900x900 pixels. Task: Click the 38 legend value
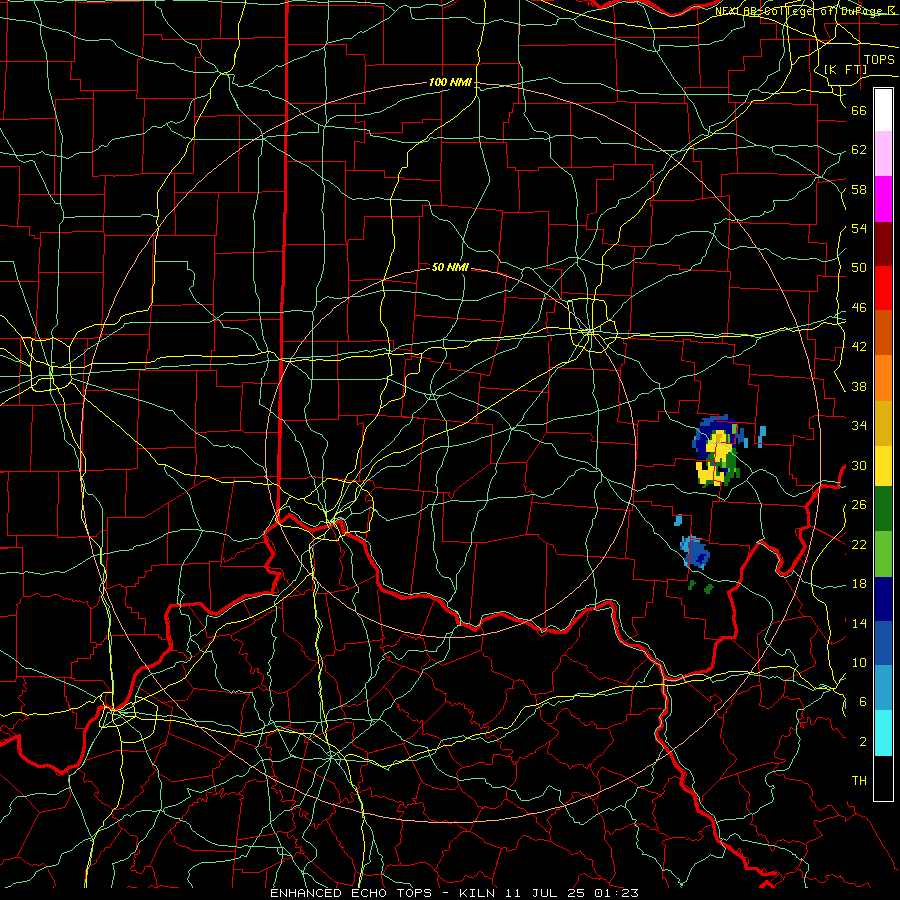tap(859, 386)
